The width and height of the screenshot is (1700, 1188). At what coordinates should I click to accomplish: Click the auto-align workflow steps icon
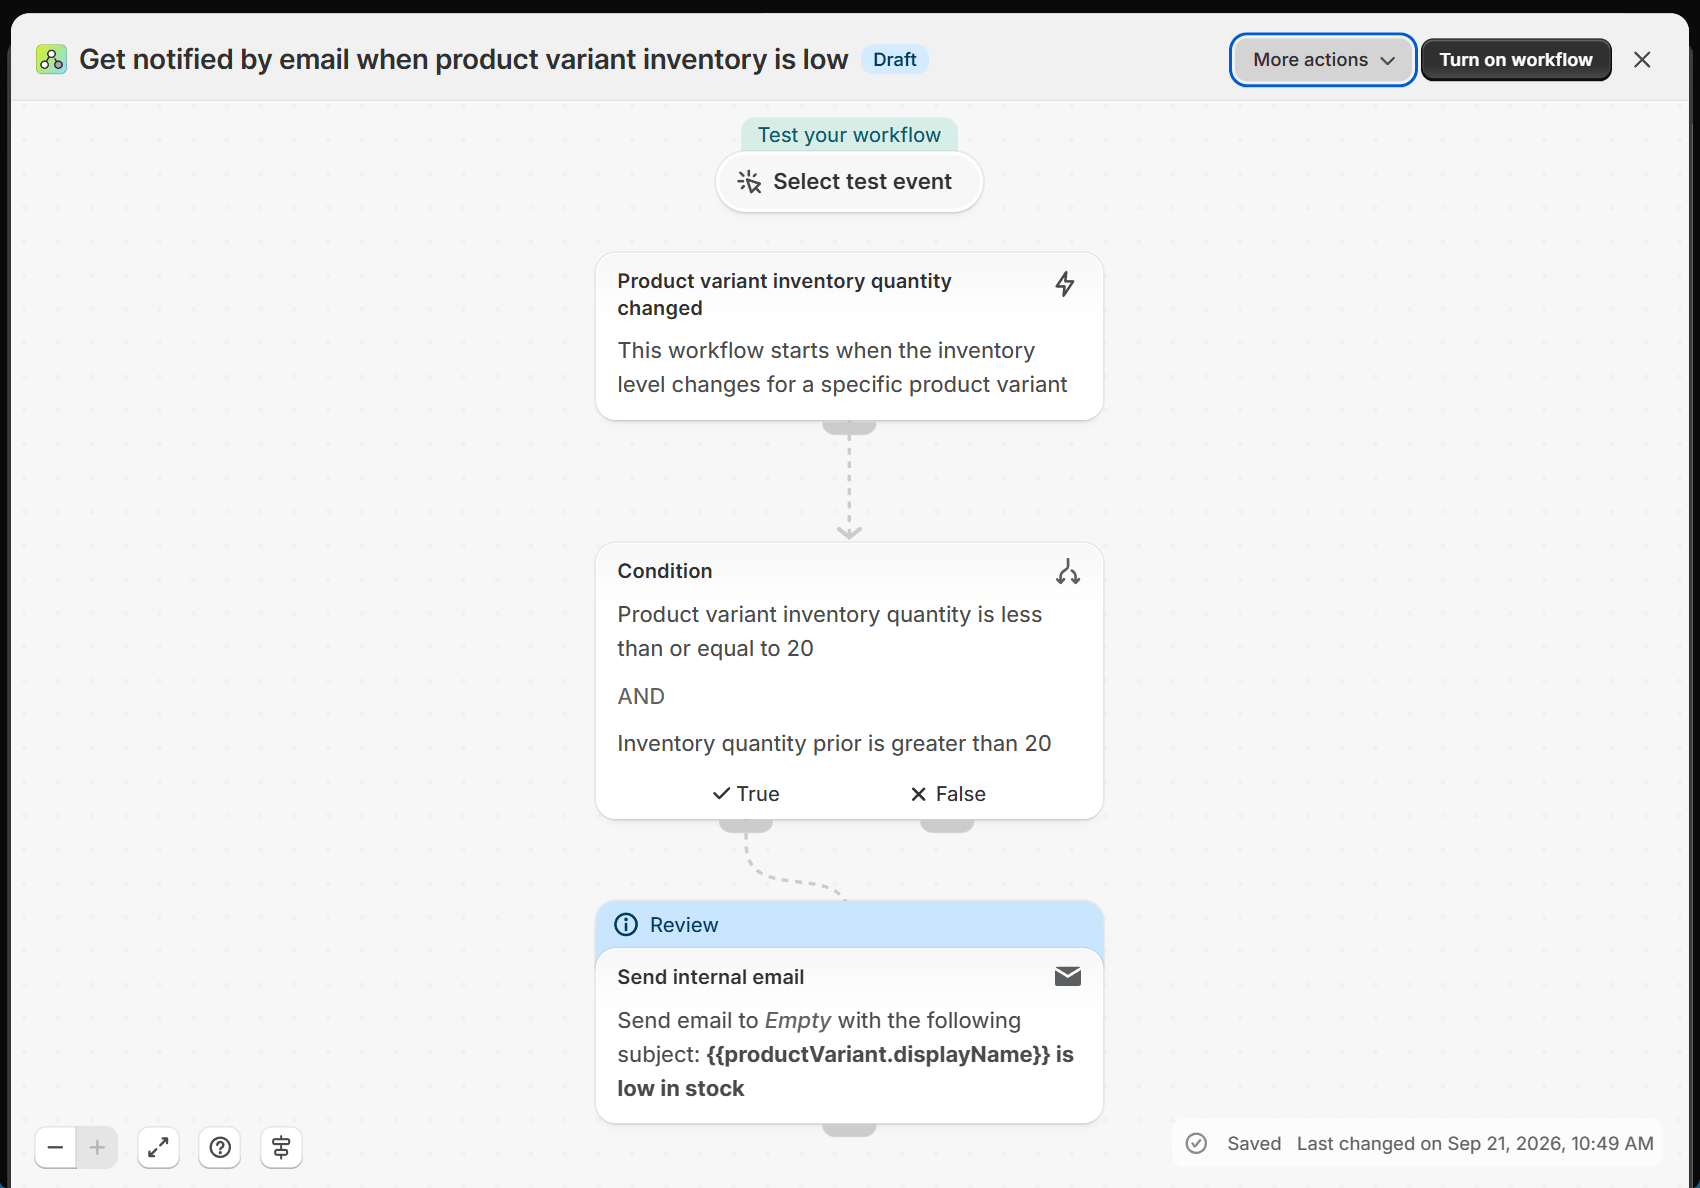tap(281, 1148)
